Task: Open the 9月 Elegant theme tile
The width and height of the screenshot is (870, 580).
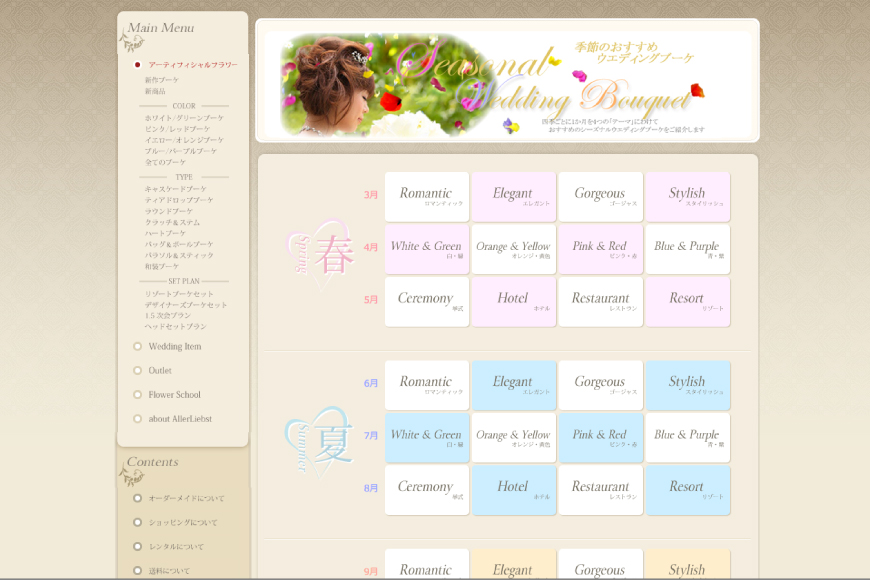Action: tap(514, 564)
